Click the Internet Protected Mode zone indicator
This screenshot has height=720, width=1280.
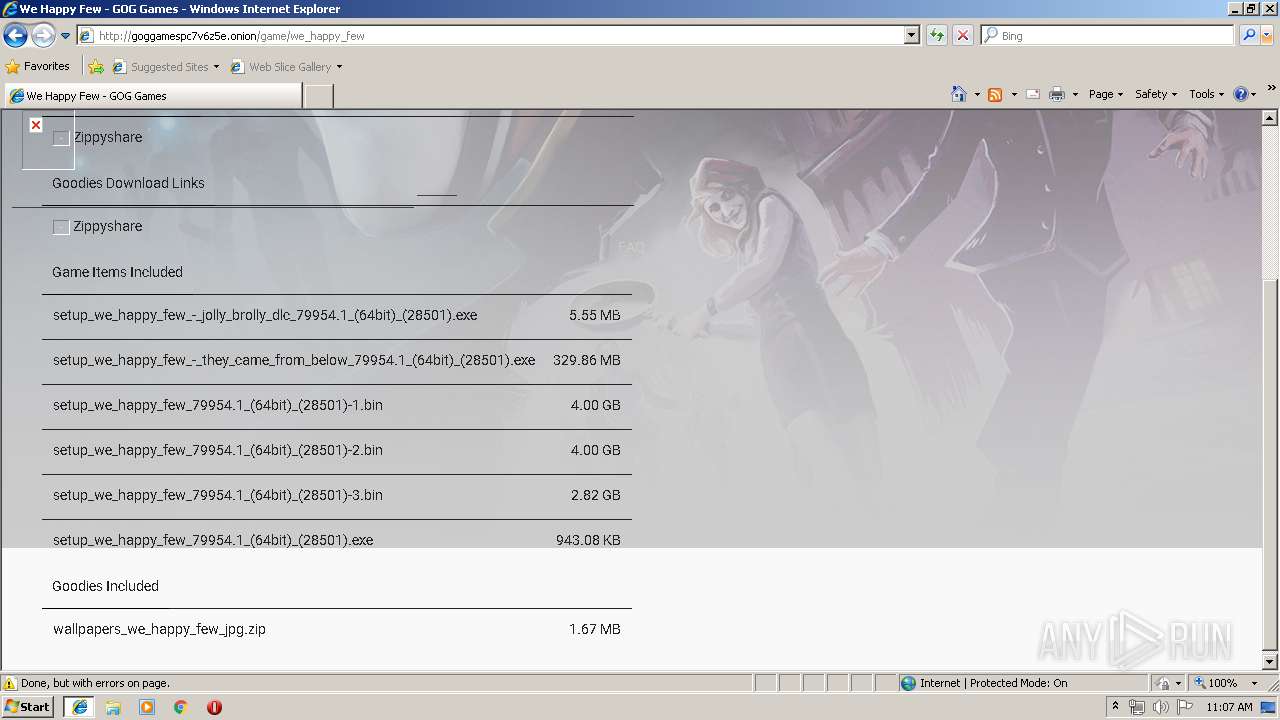pos(984,683)
